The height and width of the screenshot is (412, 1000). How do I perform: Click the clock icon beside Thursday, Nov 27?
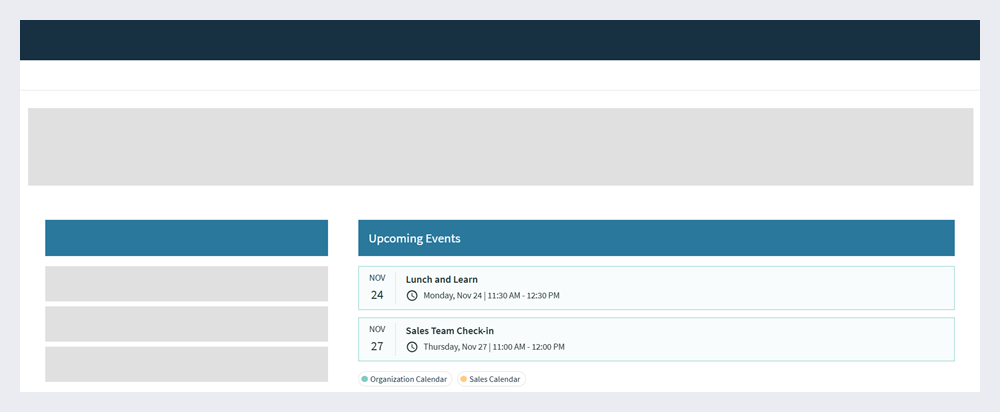412,347
